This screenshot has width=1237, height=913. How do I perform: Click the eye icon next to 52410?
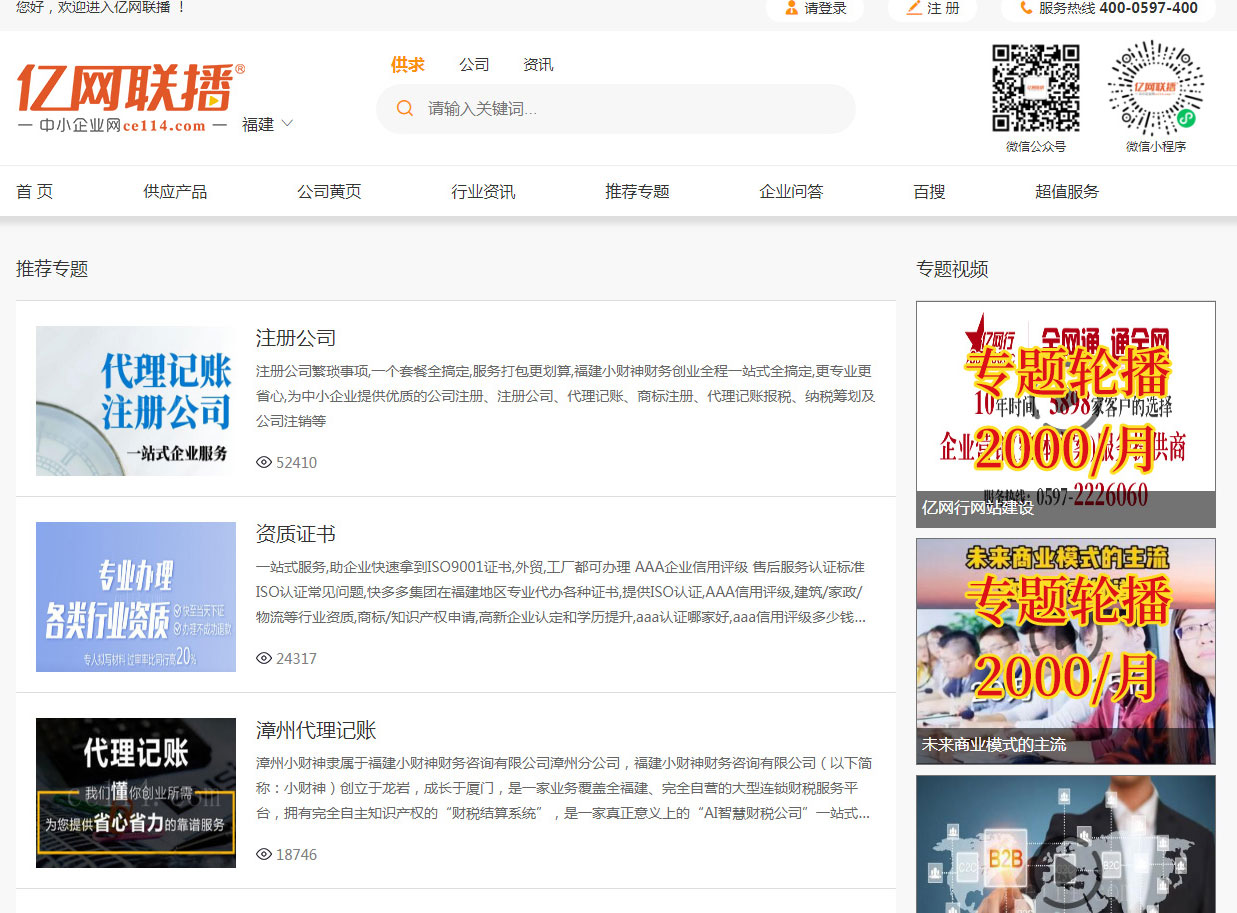tap(264, 462)
